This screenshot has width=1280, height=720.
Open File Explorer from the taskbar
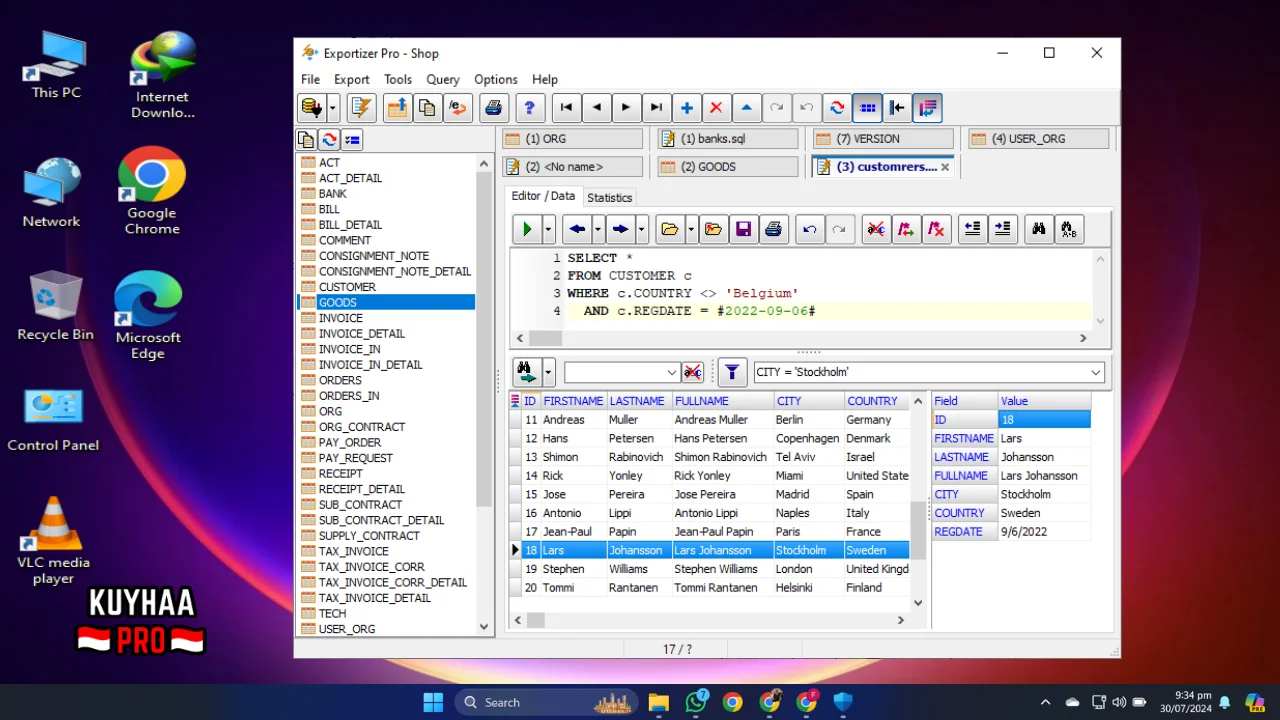pyautogui.click(x=658, y=702)
